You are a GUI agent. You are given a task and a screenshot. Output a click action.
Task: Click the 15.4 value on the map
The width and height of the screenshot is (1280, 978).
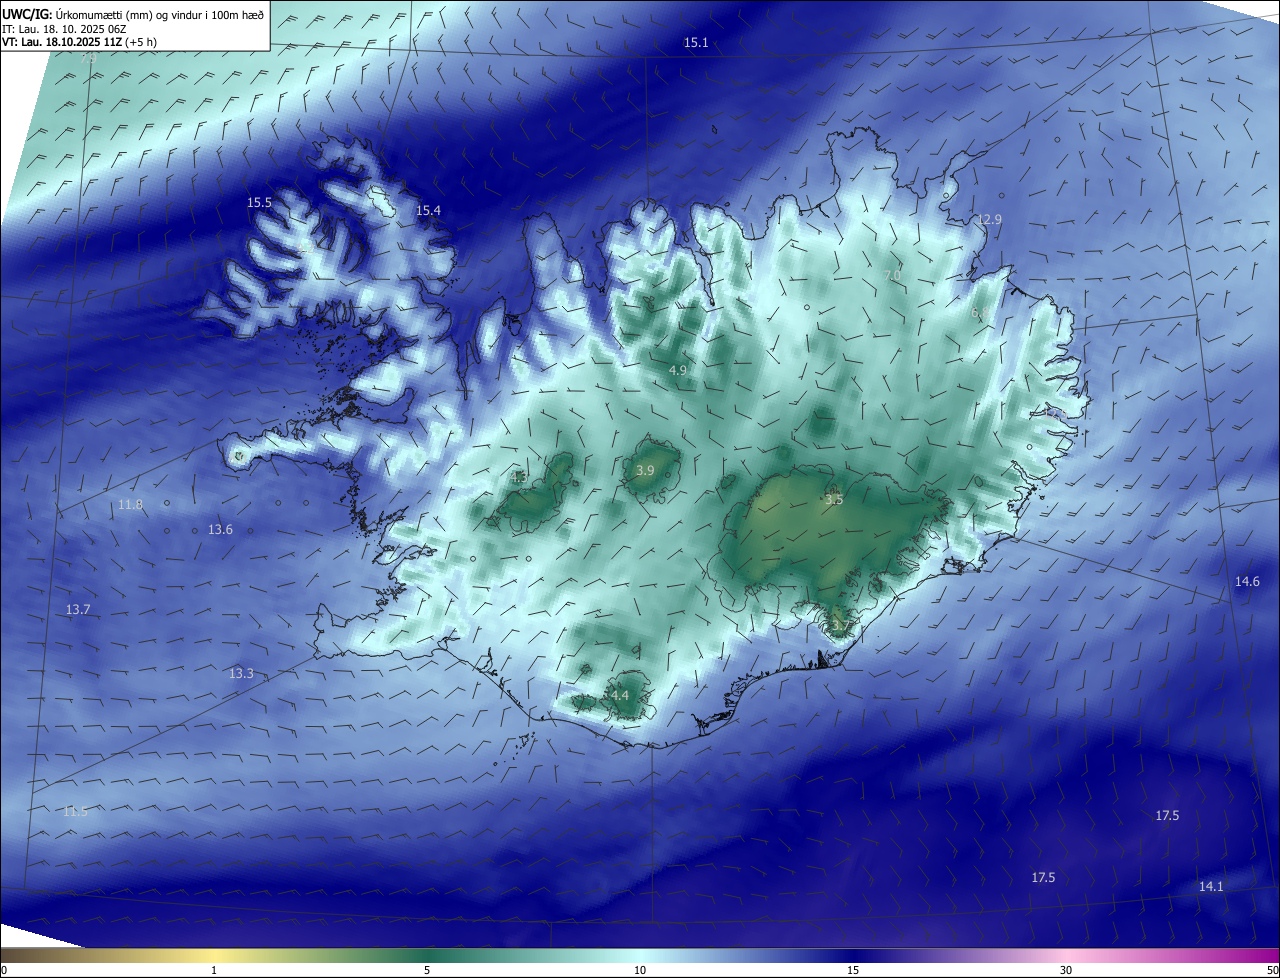tap(428, 210)
